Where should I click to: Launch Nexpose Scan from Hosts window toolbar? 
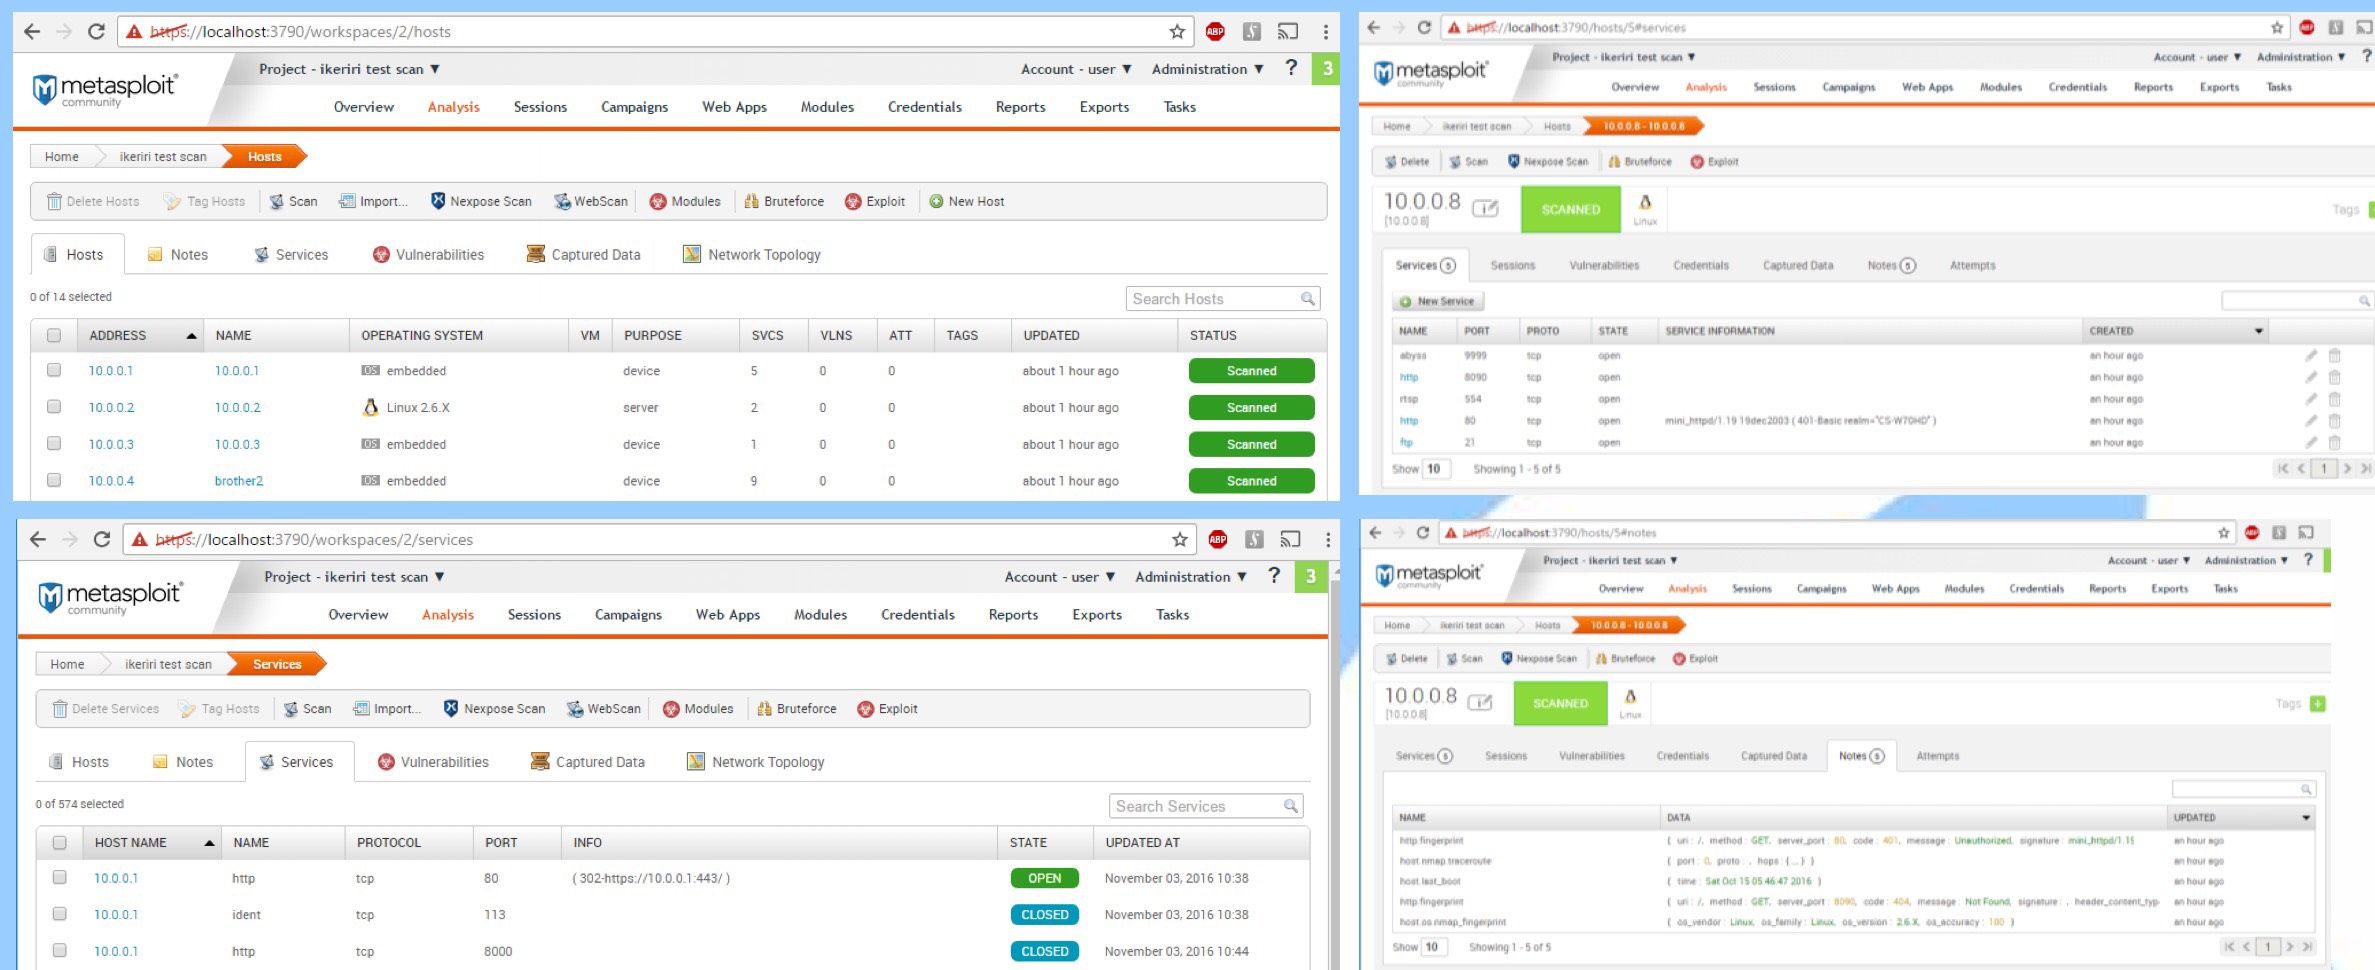coord(481,201)
